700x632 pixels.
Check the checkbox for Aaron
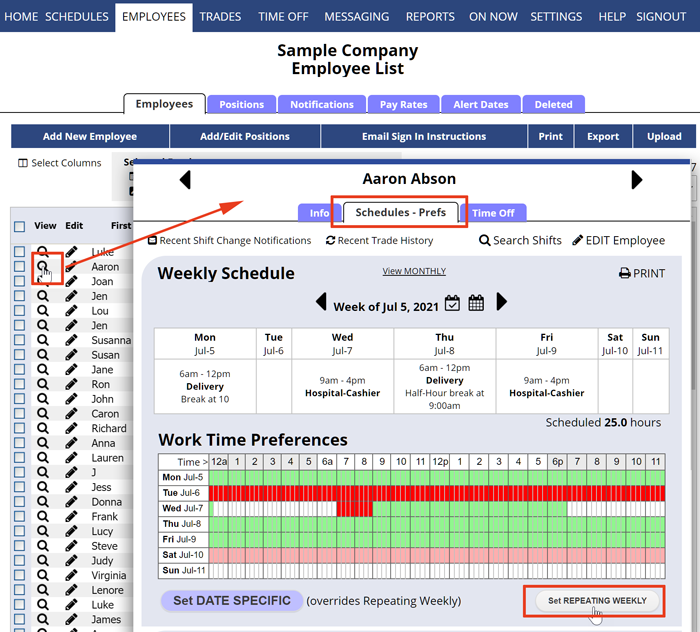19,266
